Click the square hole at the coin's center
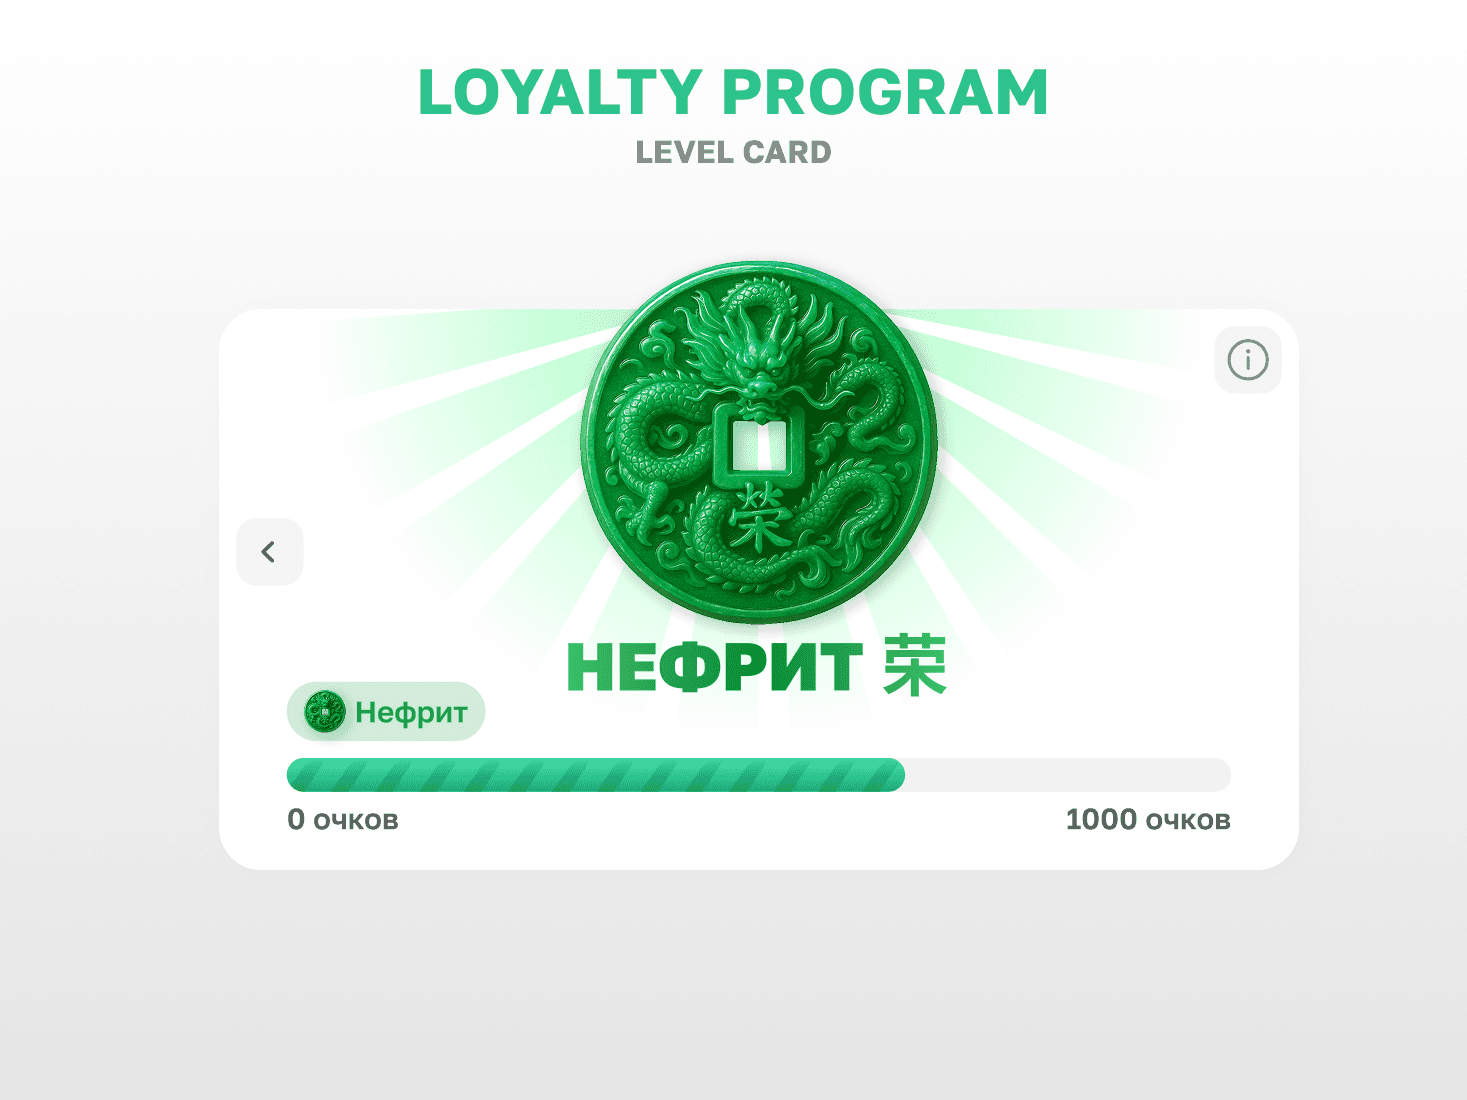The image size is (1467, 1100). (x=758, y=446)
